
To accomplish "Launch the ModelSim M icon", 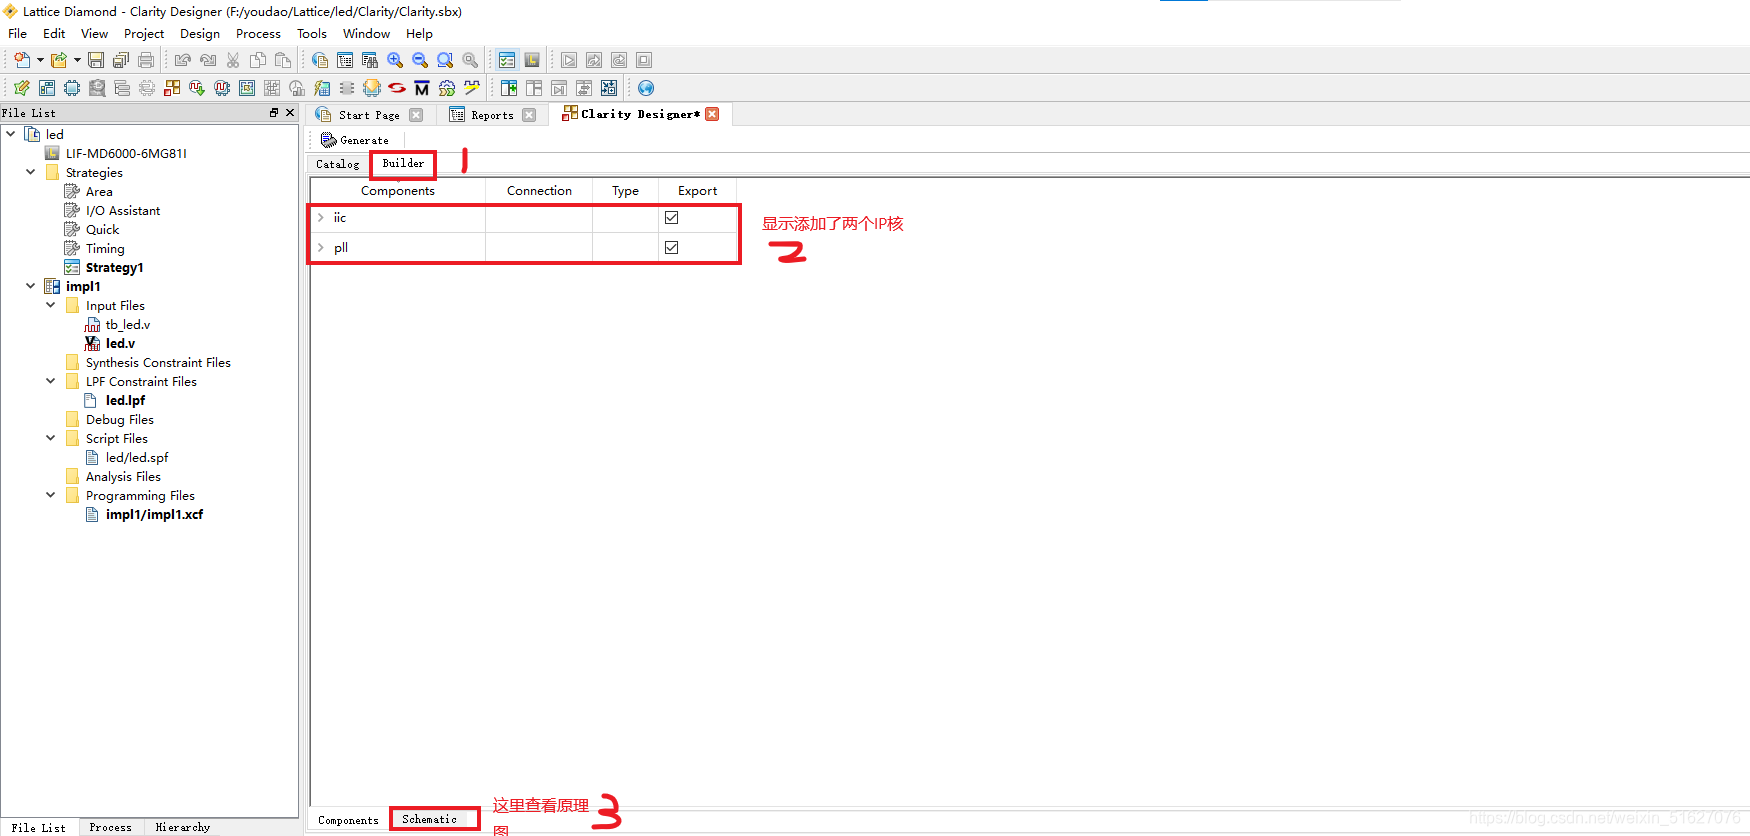I will click(422, 88).
